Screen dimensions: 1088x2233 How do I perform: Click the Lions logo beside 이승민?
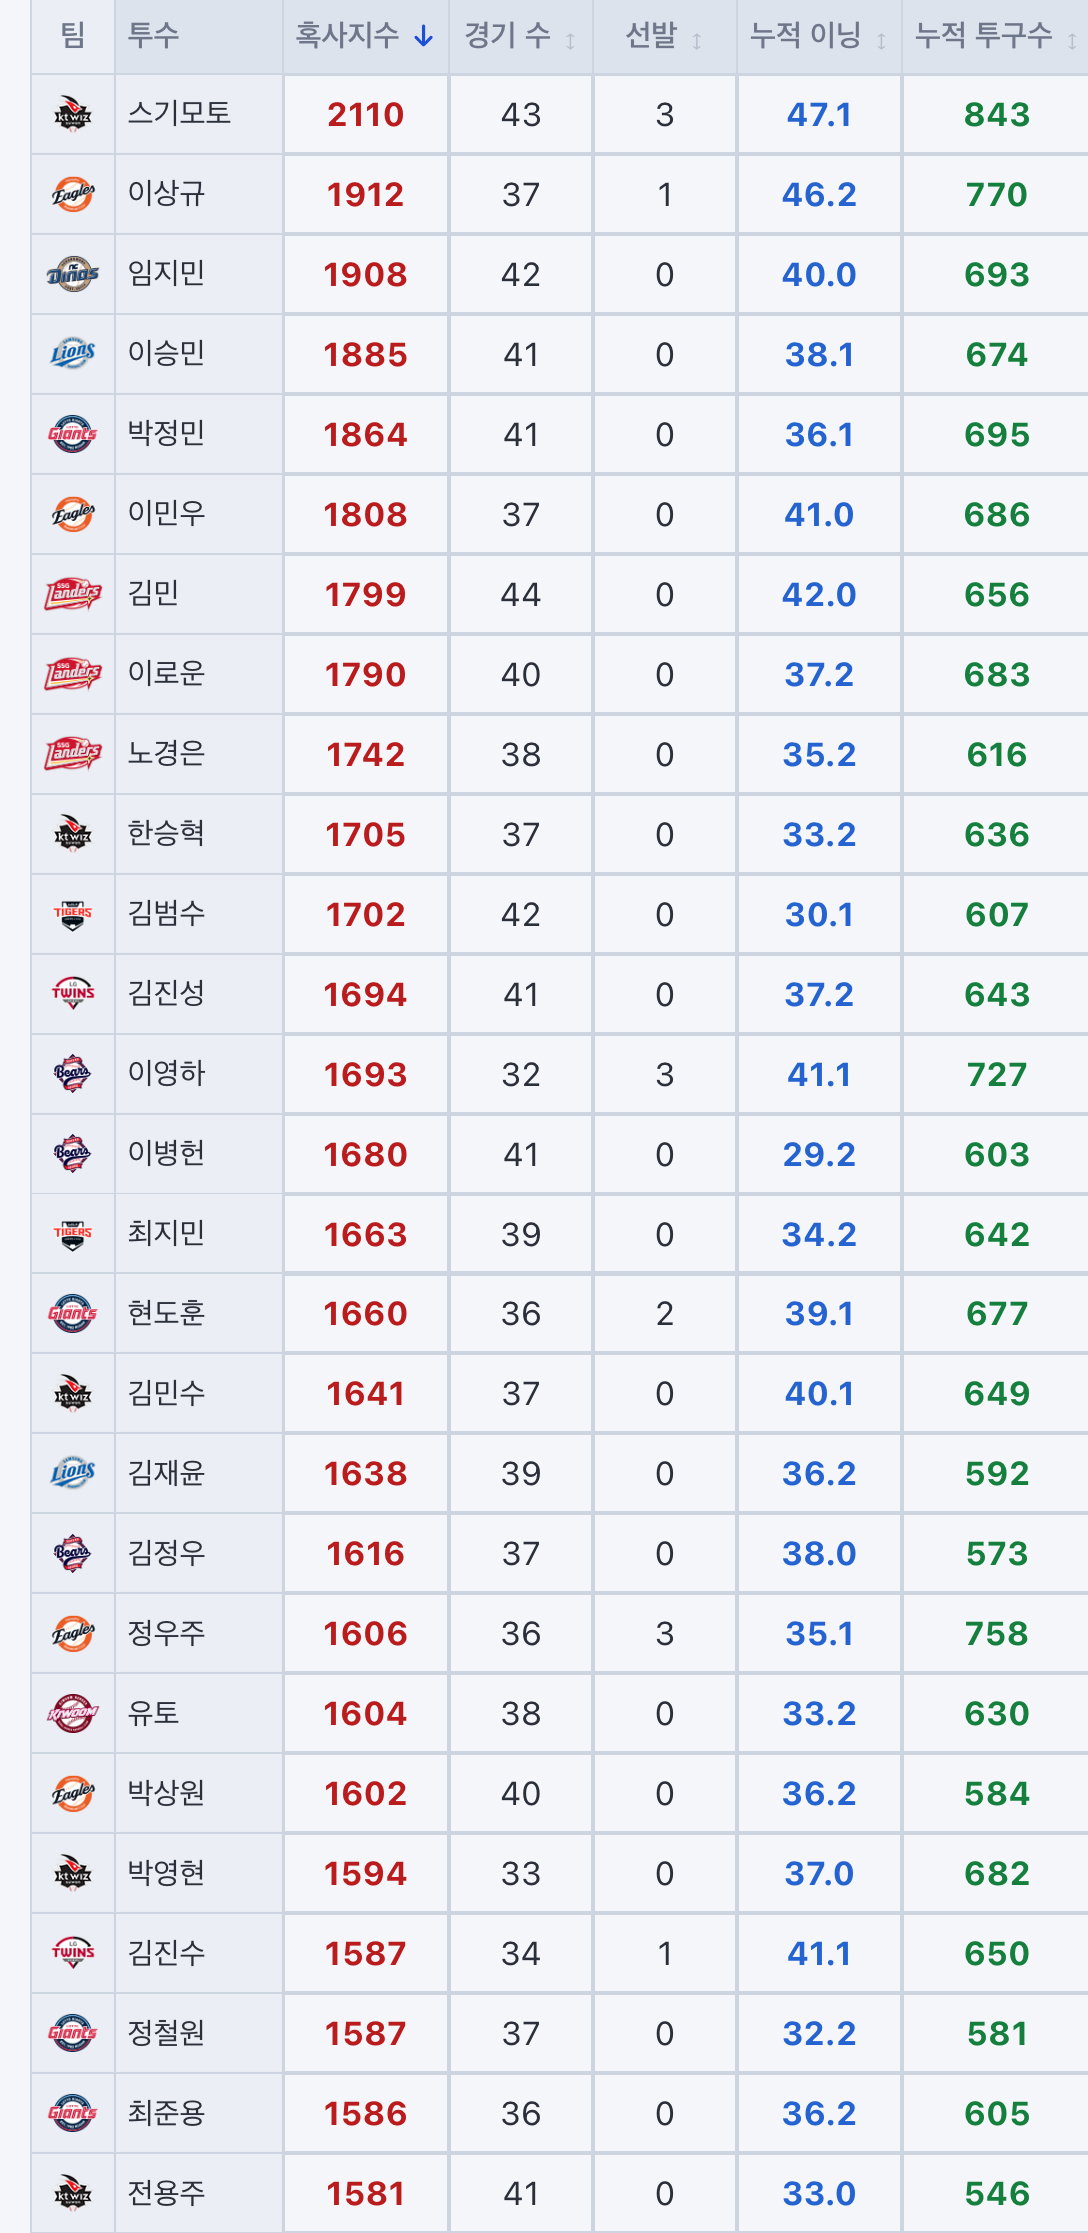coord(73,354)
